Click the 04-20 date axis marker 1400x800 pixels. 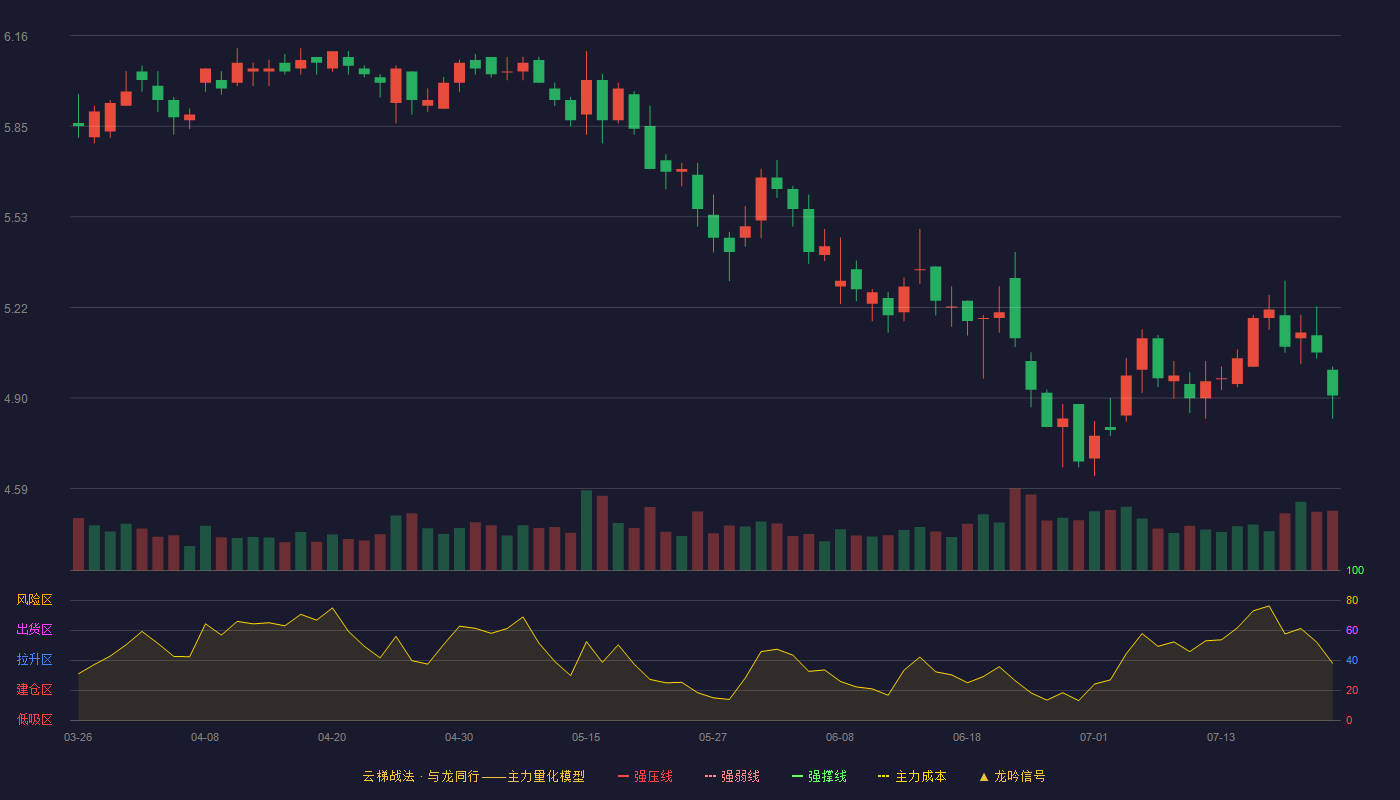point(332,737)
